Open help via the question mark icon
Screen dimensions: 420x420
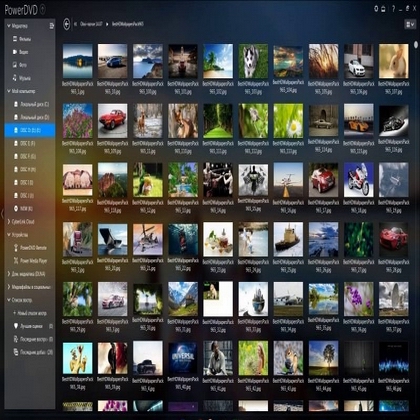393,9
